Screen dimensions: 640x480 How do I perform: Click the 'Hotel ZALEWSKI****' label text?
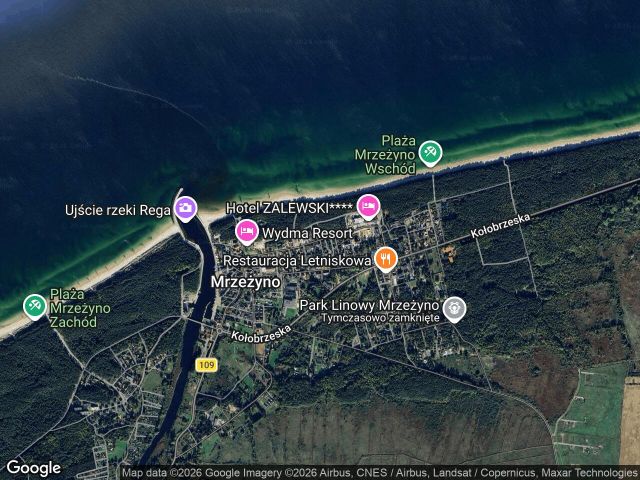(289, 208)
